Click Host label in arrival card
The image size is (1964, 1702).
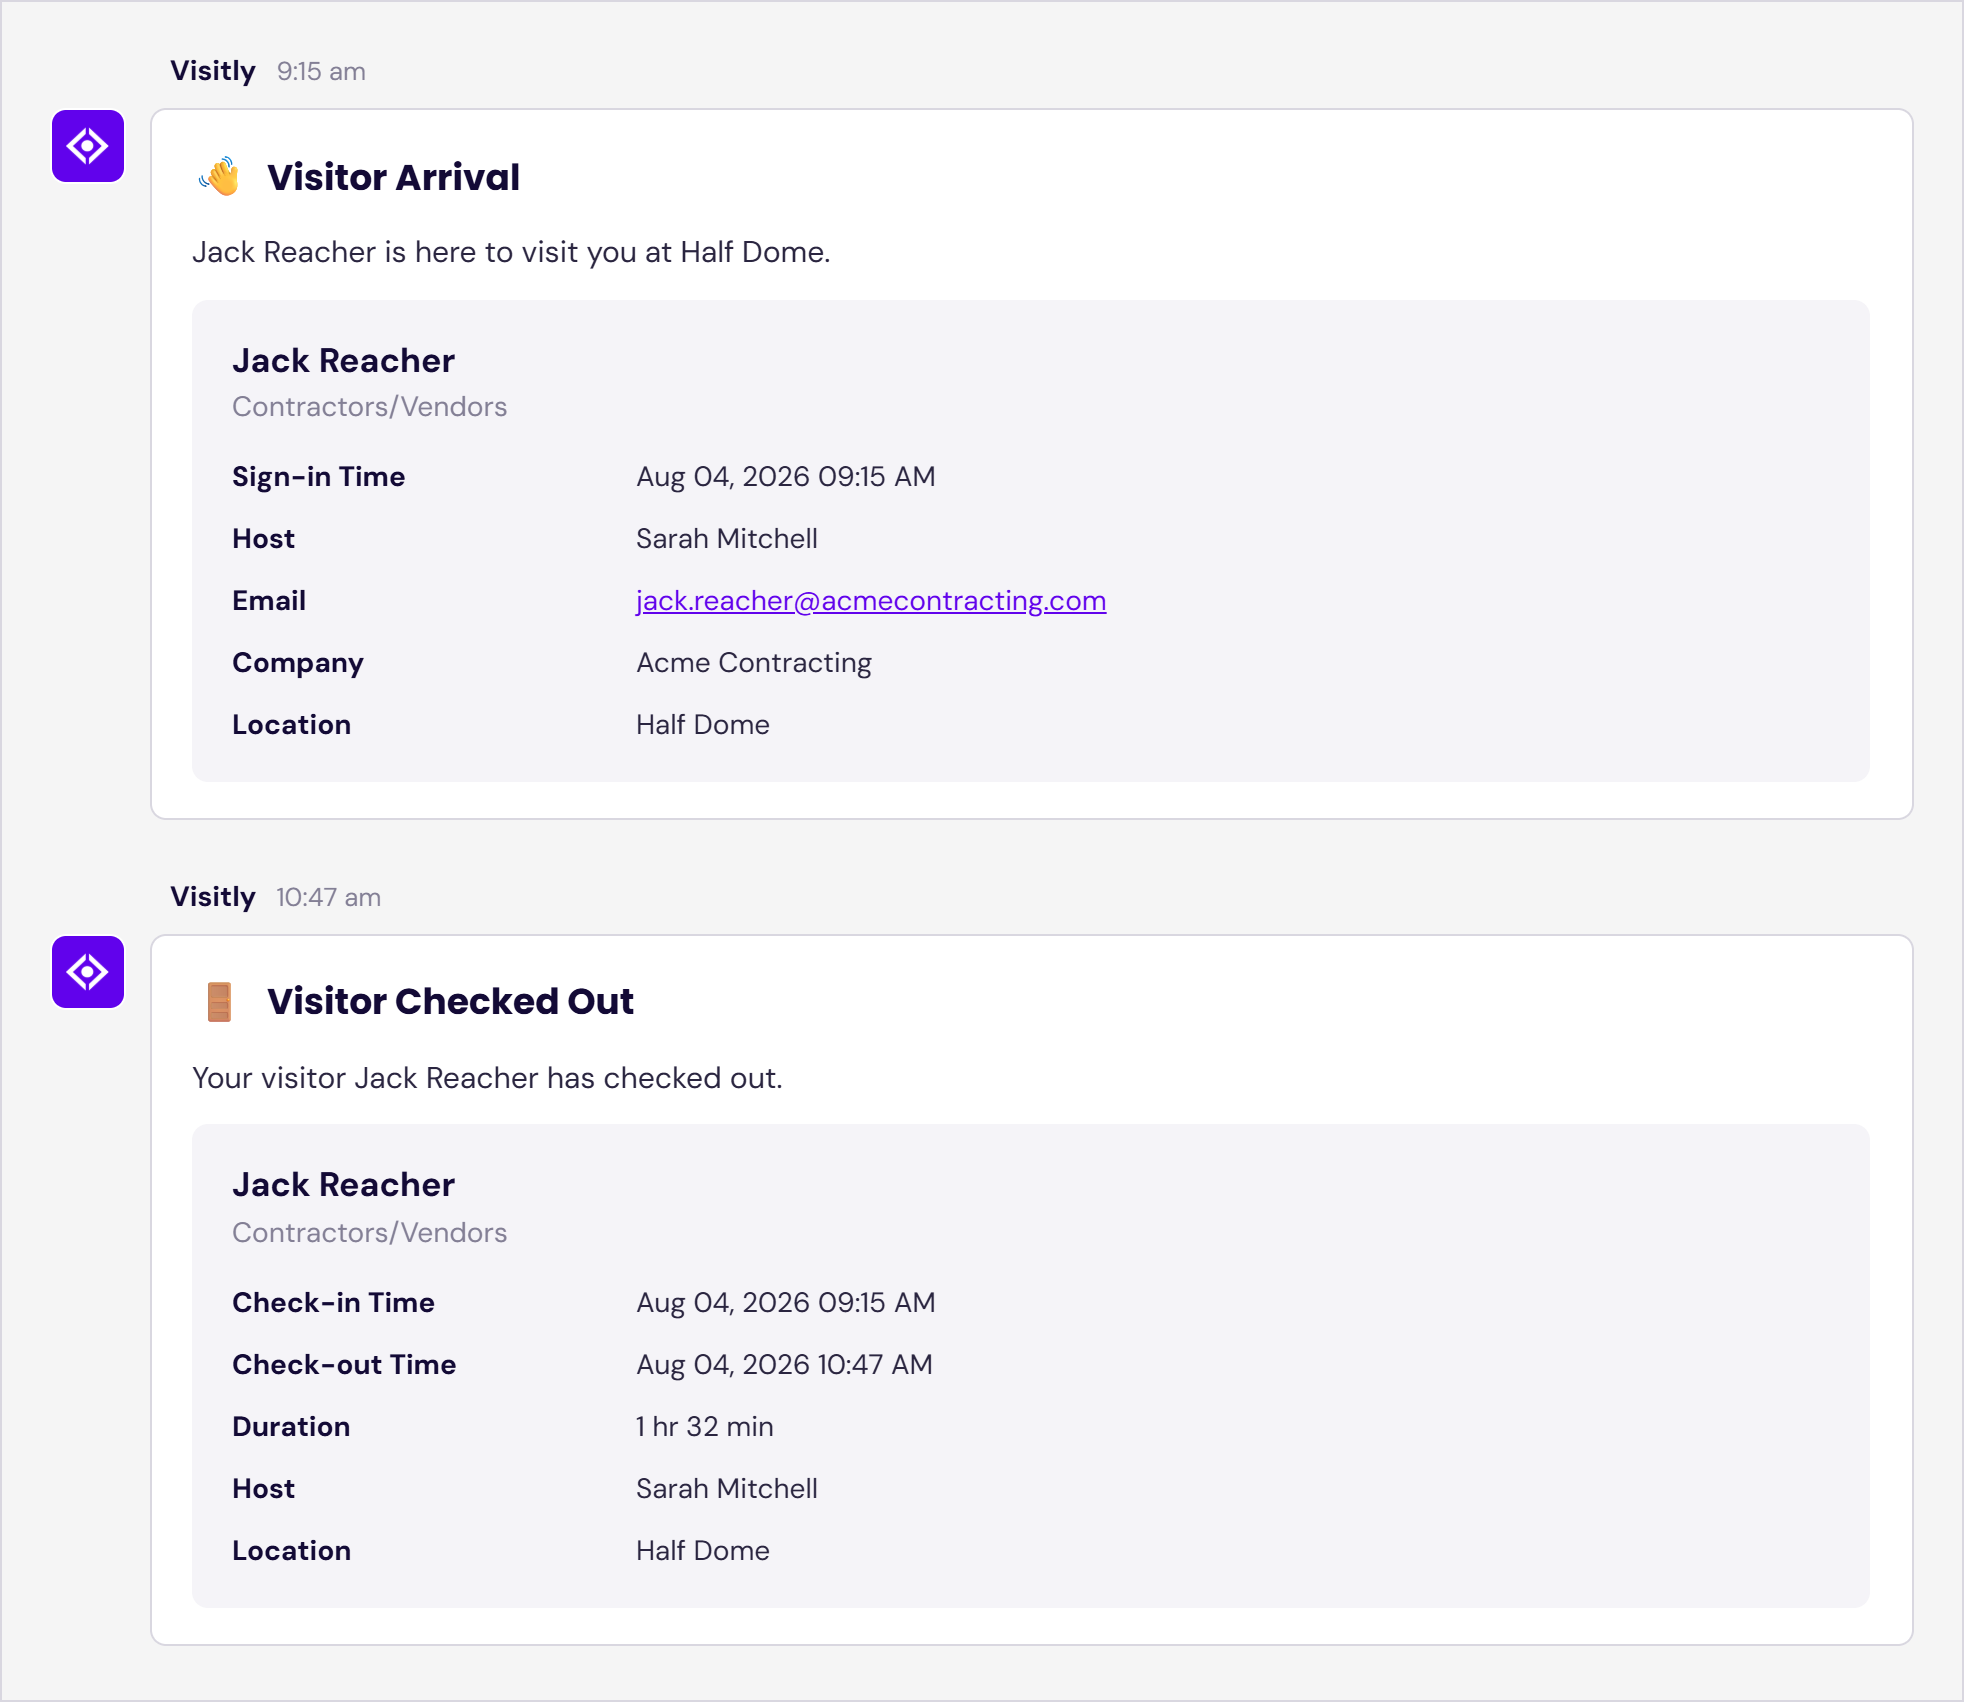pos(263,539)
